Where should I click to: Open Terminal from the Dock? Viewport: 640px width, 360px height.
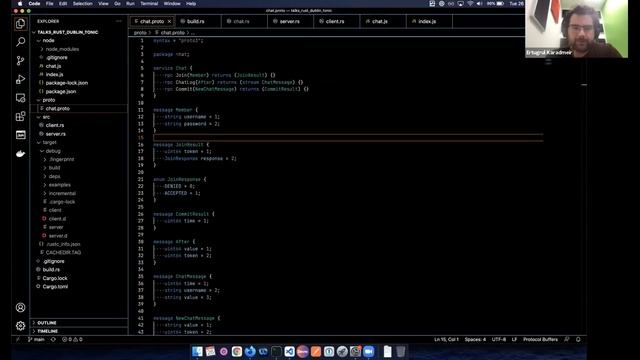pos(276,351)
